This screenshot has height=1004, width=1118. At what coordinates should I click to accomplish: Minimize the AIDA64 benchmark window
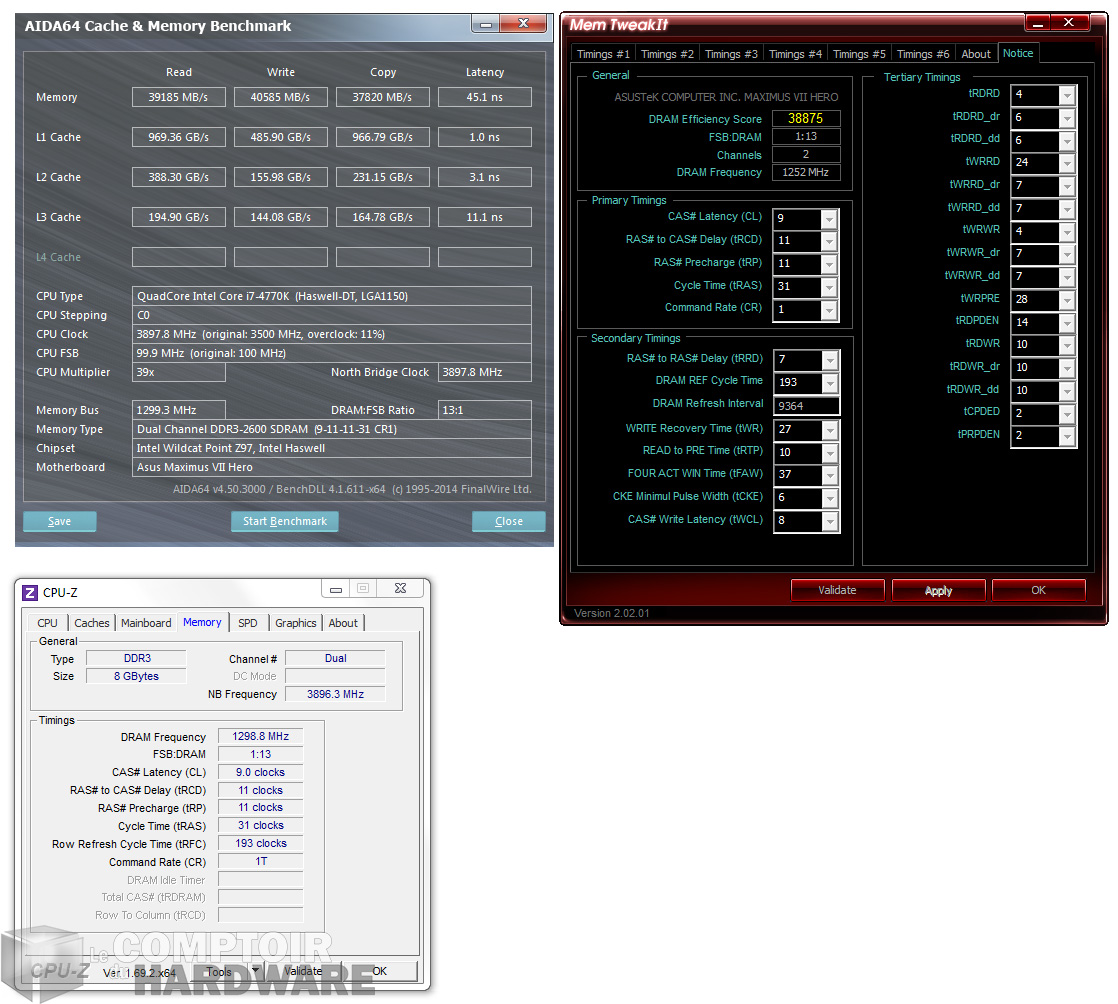pos(486,24)
